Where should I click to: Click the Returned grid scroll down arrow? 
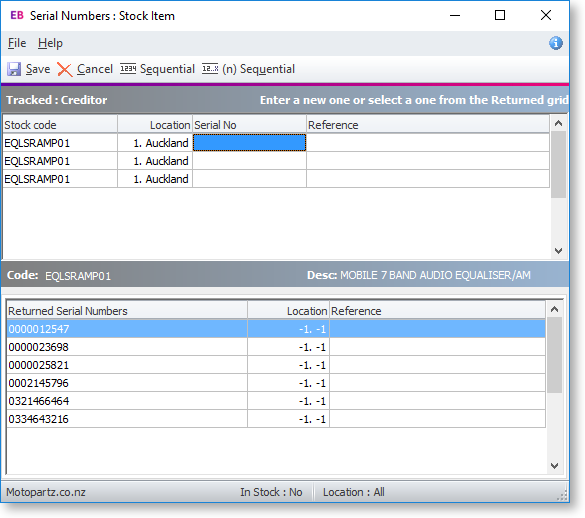[x=554, y=466]
